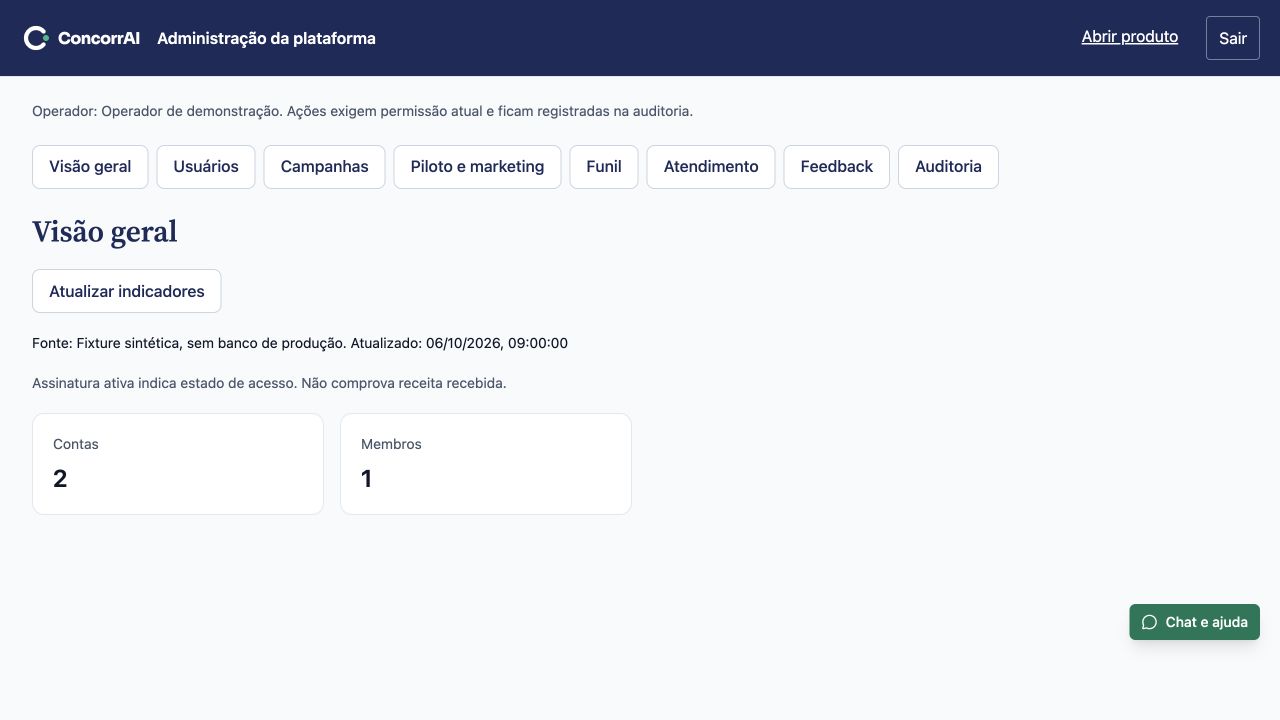This screenshot has width=1280, height=720.
Task: Go to the Campanhas tab
Action: point(324,167)
